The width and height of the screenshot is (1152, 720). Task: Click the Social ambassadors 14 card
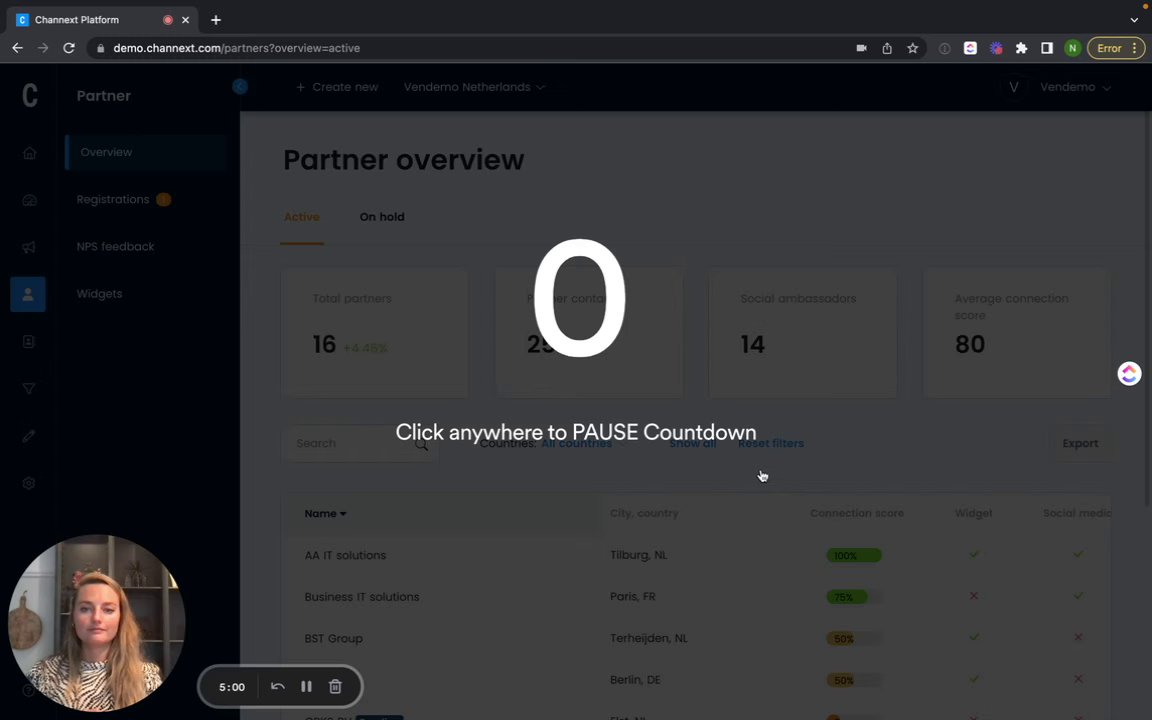click(802, 333)
